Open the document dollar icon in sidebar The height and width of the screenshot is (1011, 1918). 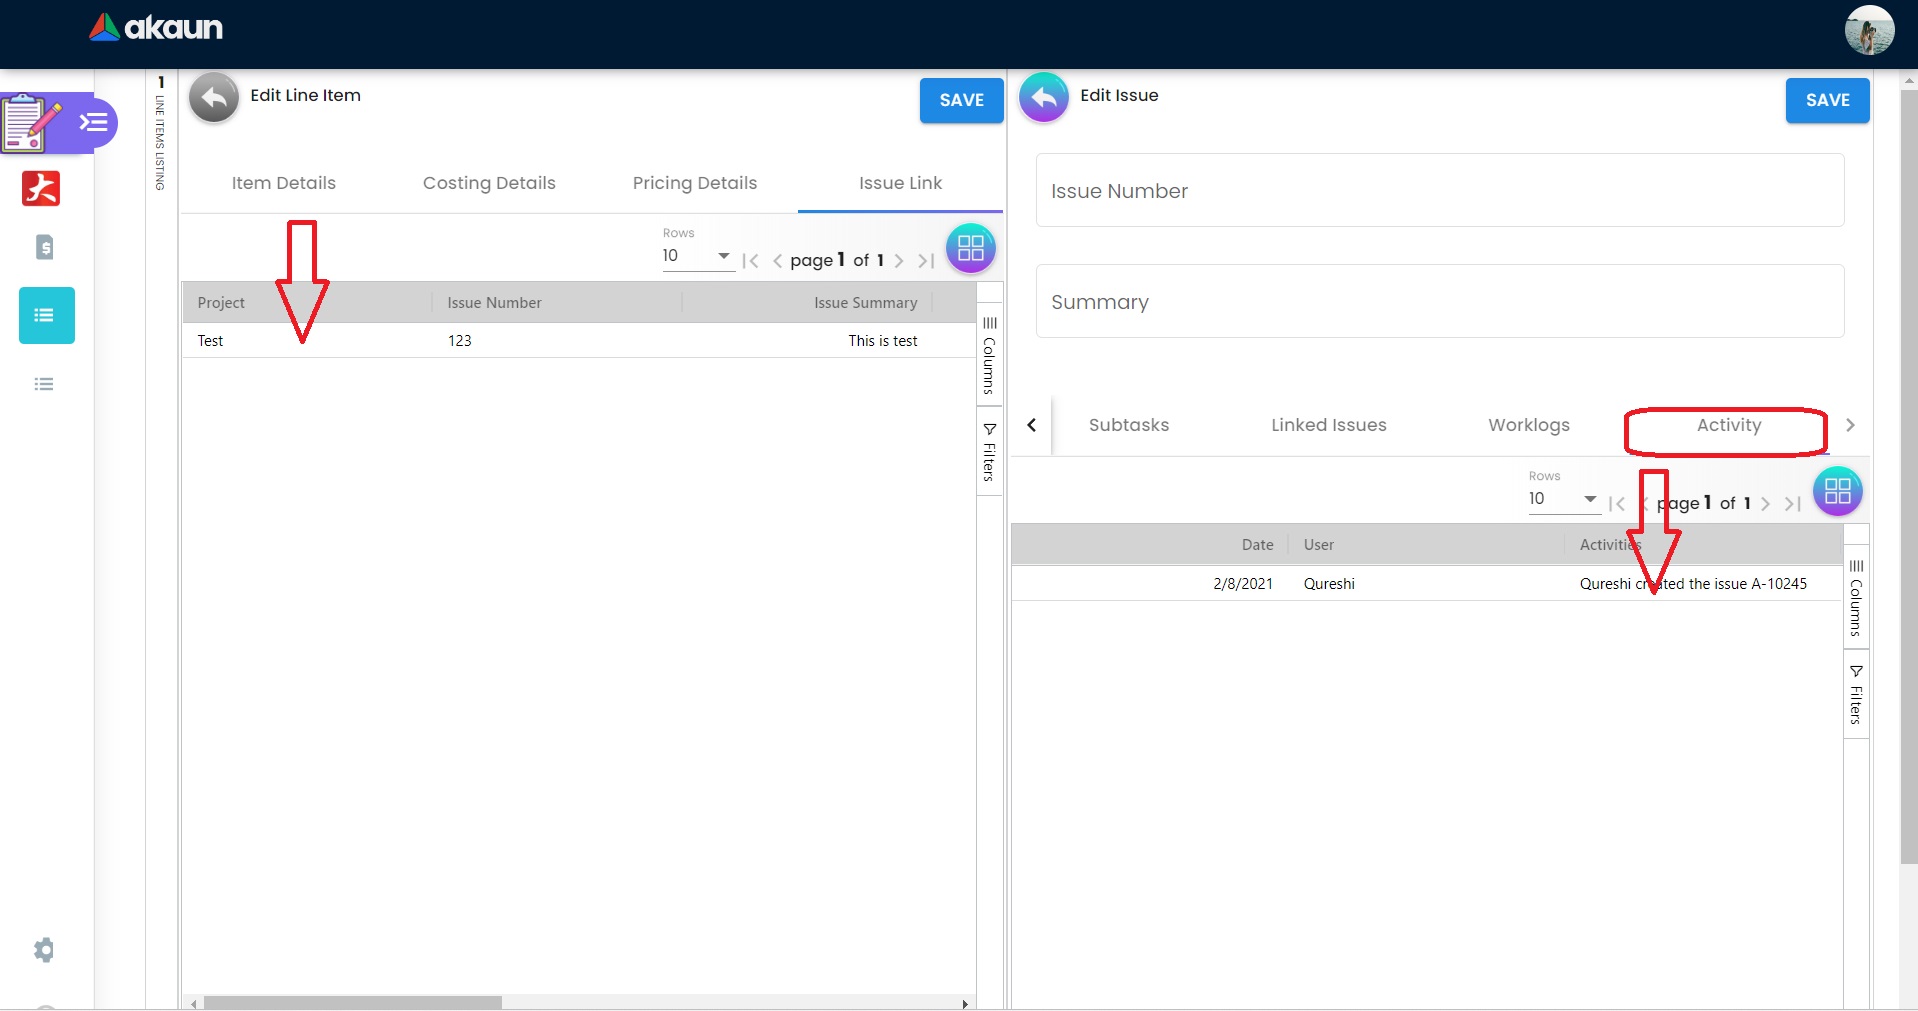click(x=44, y=247)
